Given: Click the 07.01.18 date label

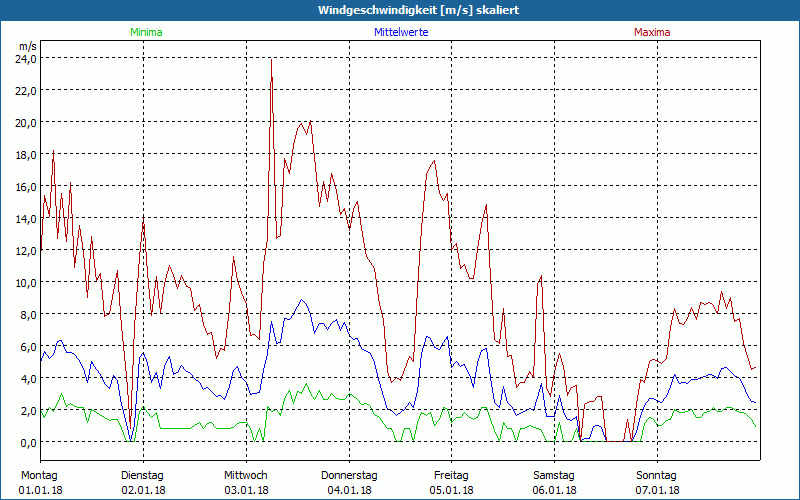Looking at the screenshot, I should pos(658,490).
